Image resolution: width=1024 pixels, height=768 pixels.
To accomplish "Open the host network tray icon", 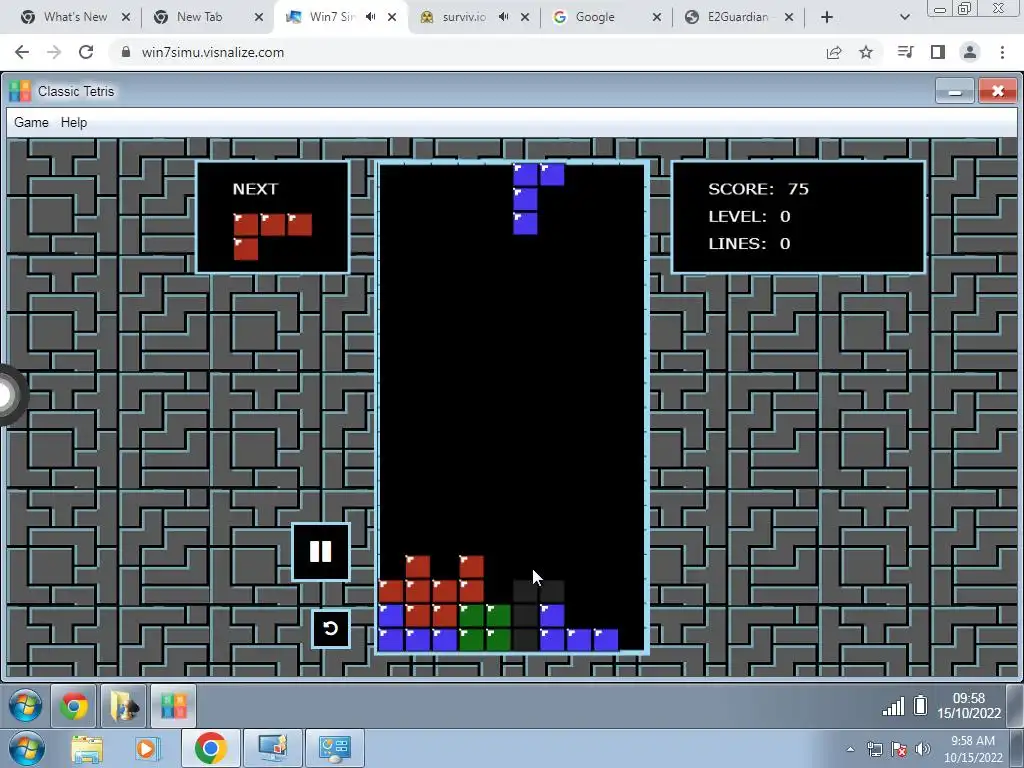I will [874, 750].
